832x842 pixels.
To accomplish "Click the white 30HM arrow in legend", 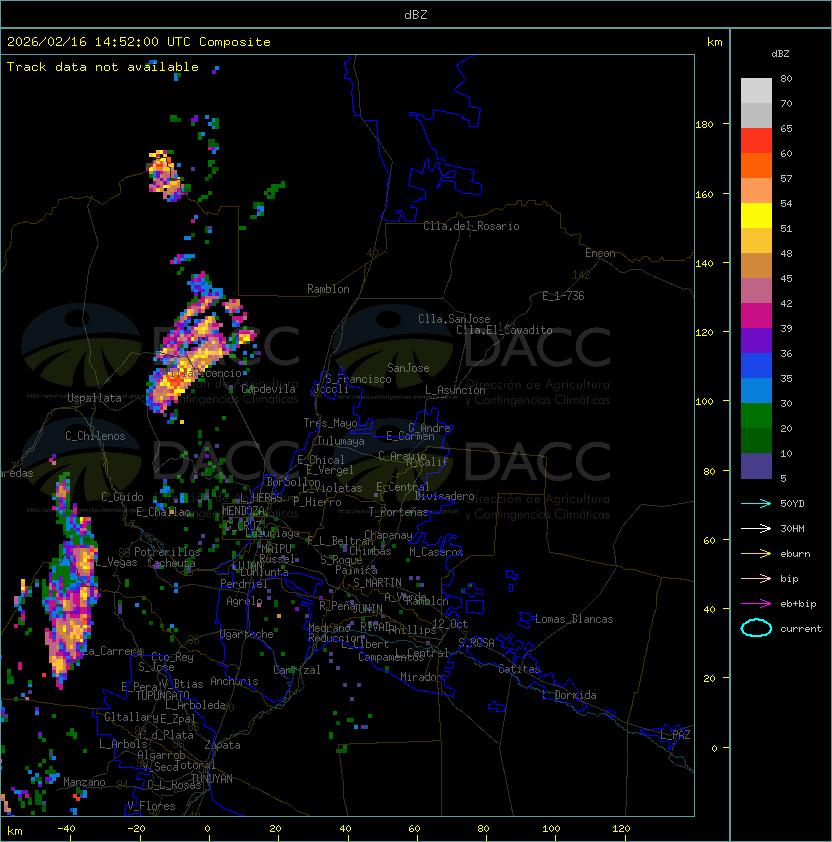I will (x=756, y=528).
